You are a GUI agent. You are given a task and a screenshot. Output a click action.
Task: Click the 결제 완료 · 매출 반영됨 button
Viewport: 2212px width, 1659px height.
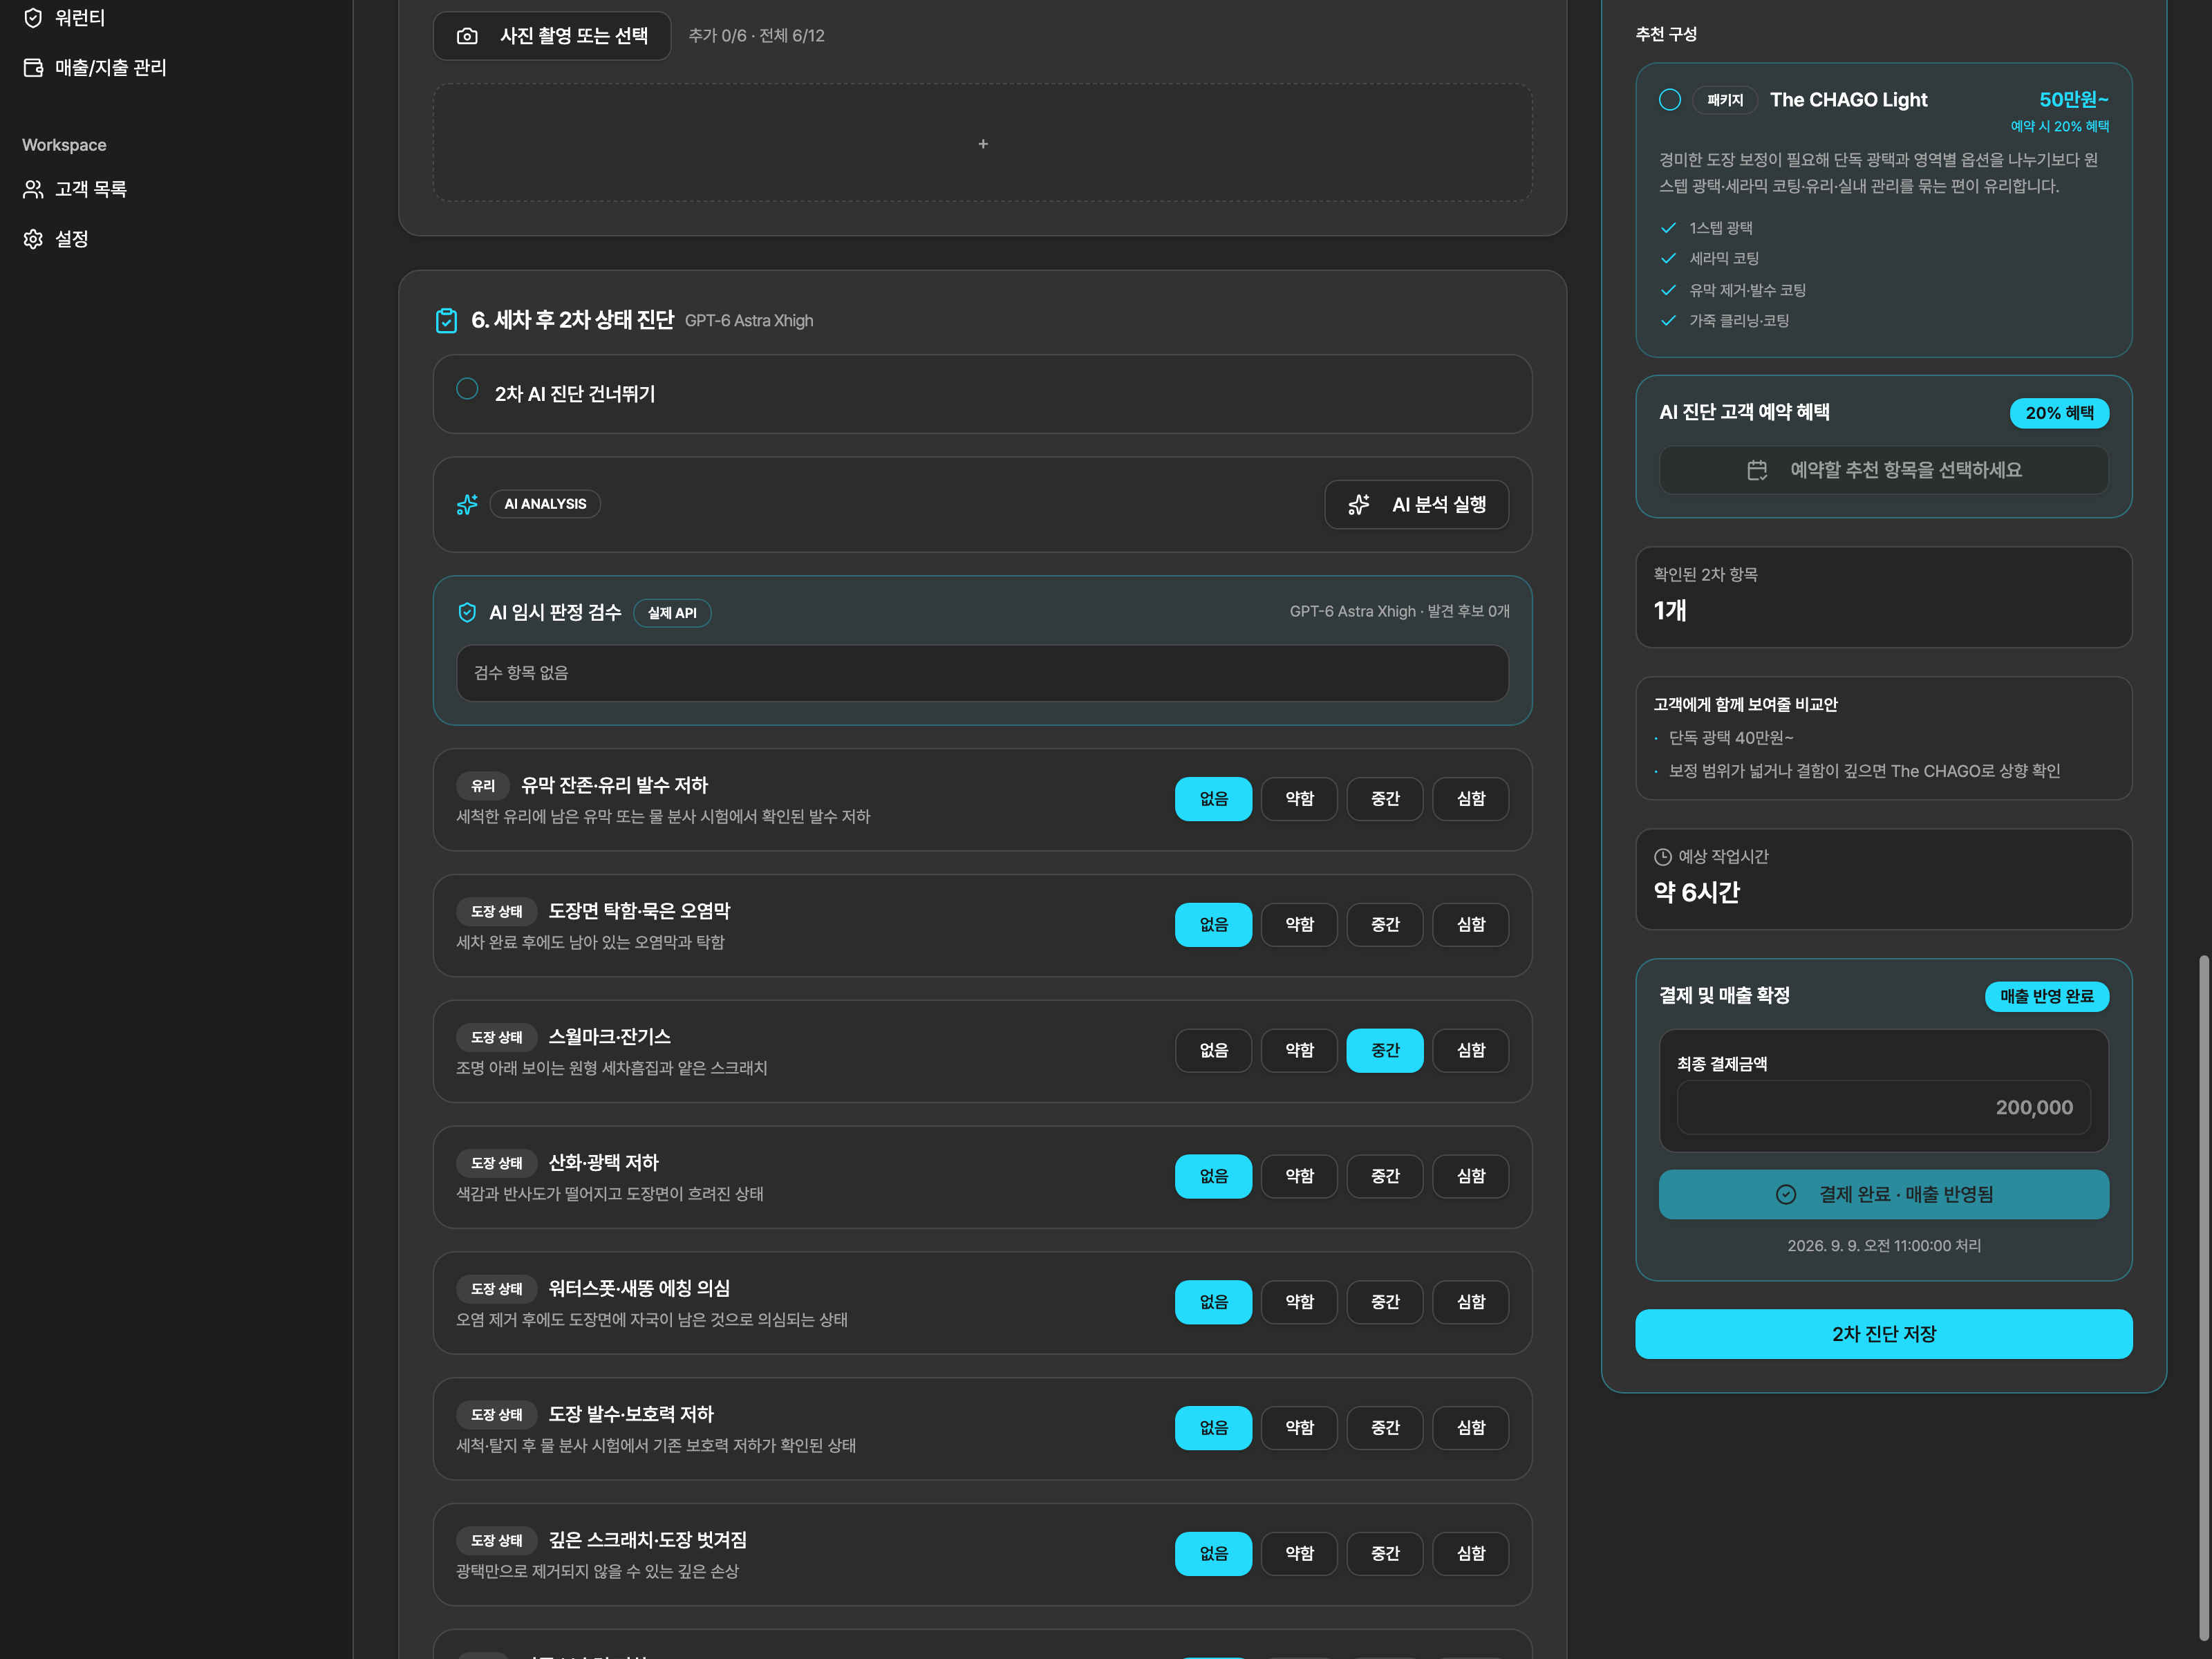coord(1883,1194)
